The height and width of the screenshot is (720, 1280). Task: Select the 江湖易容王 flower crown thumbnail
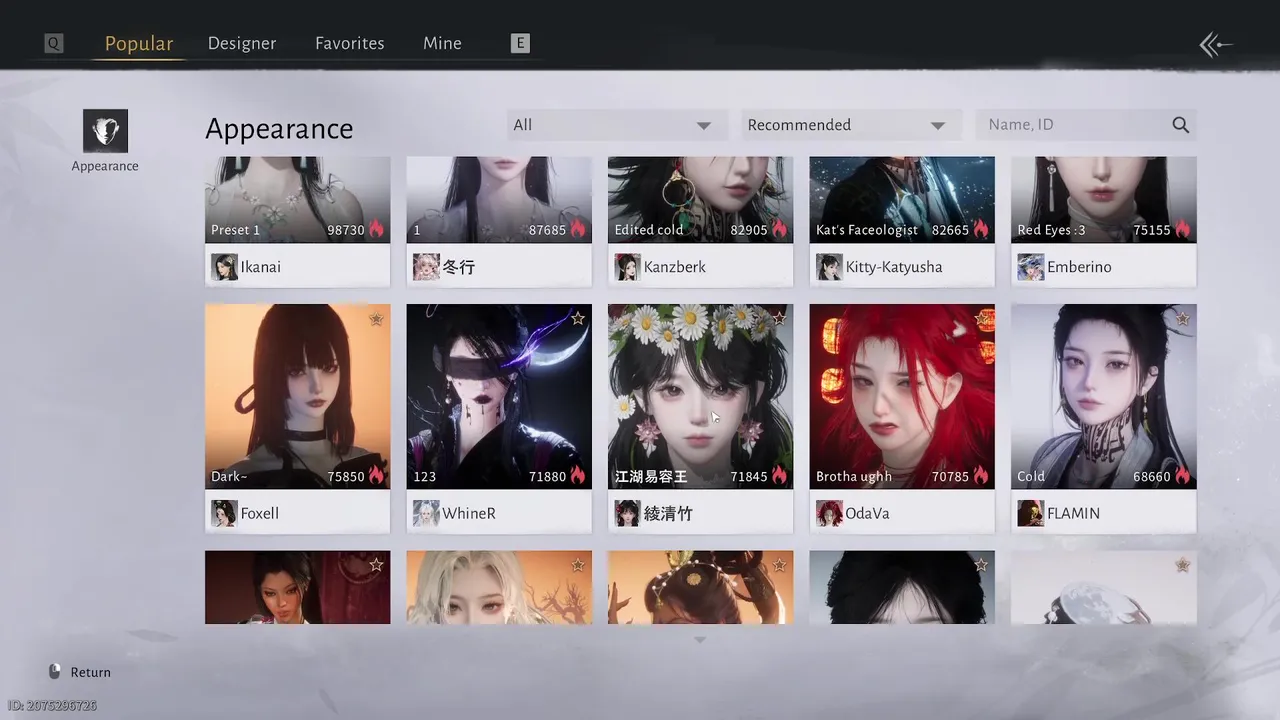coord(700,396)
